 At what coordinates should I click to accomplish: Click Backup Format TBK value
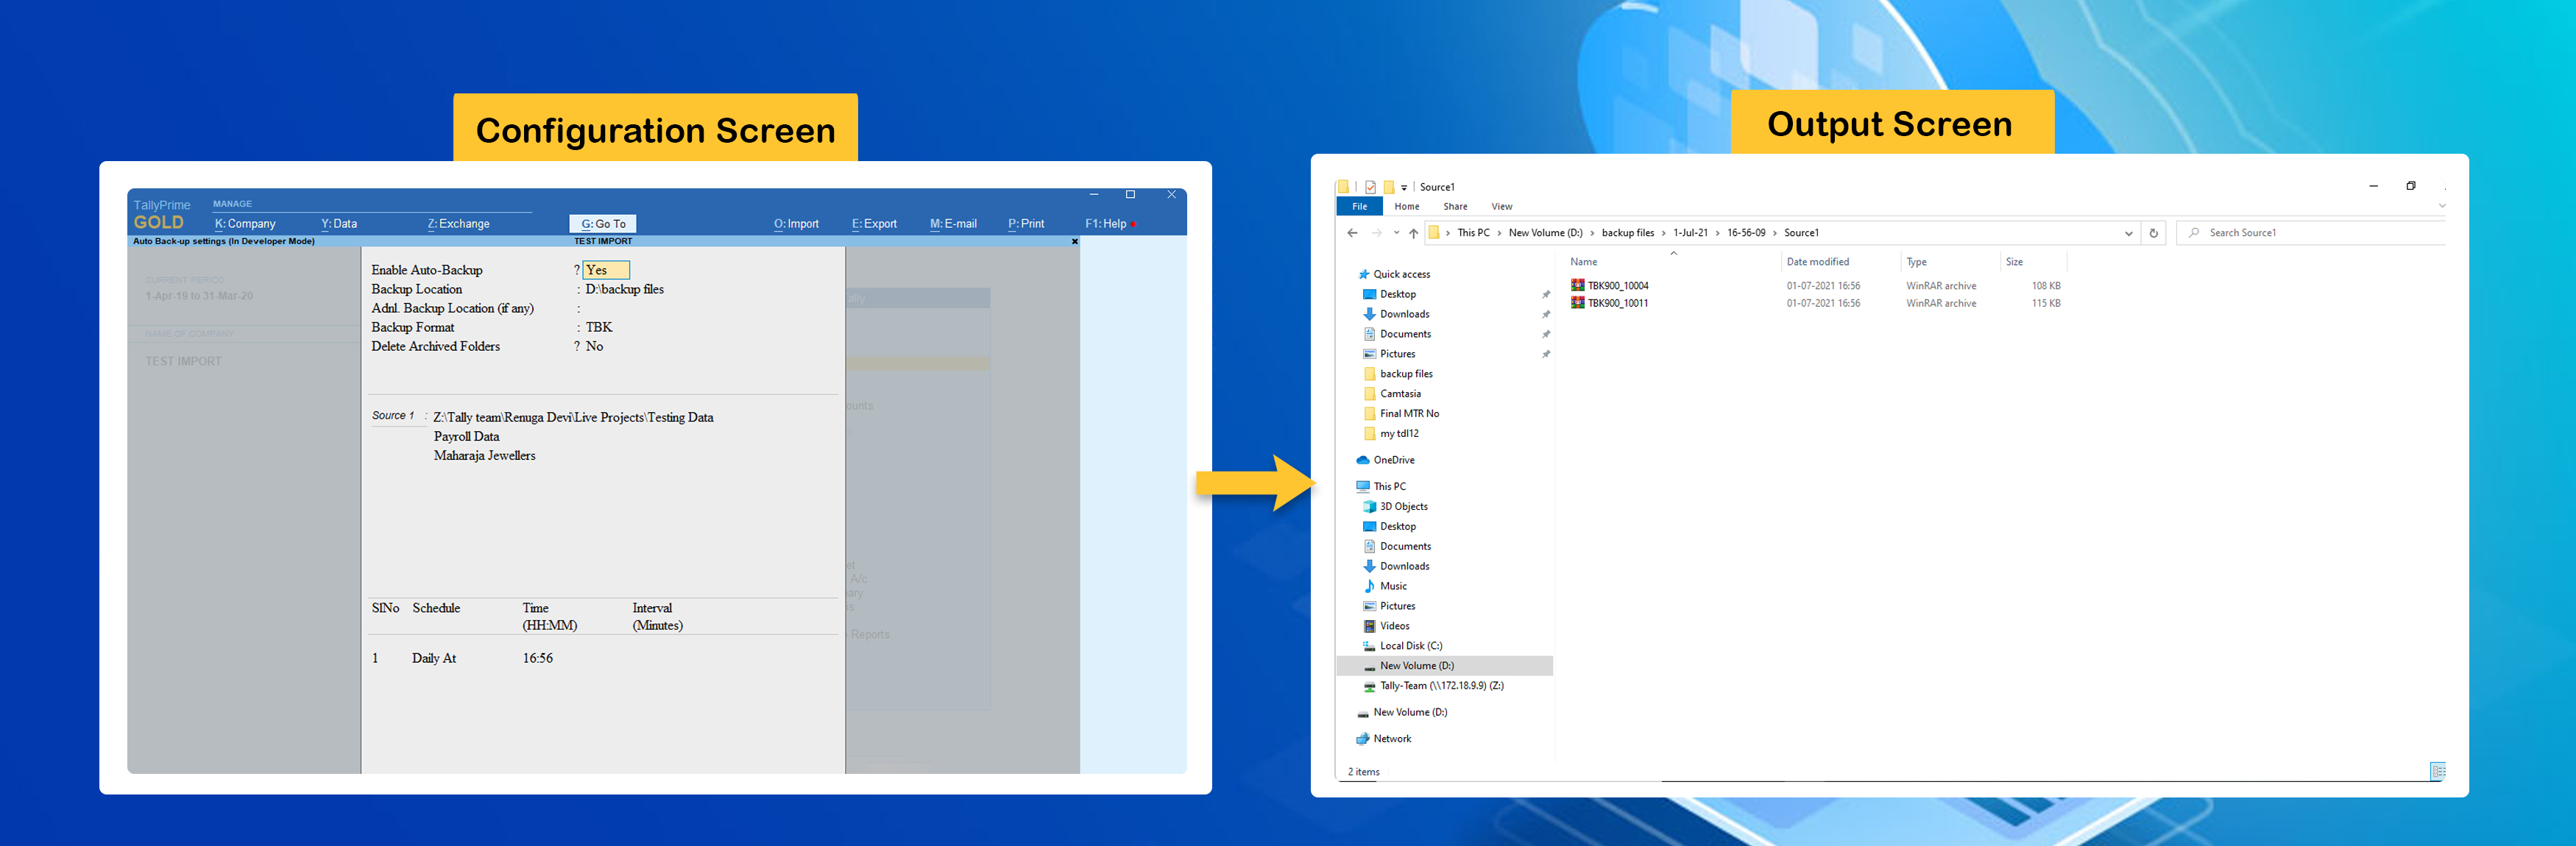click(x=598, y=327)
